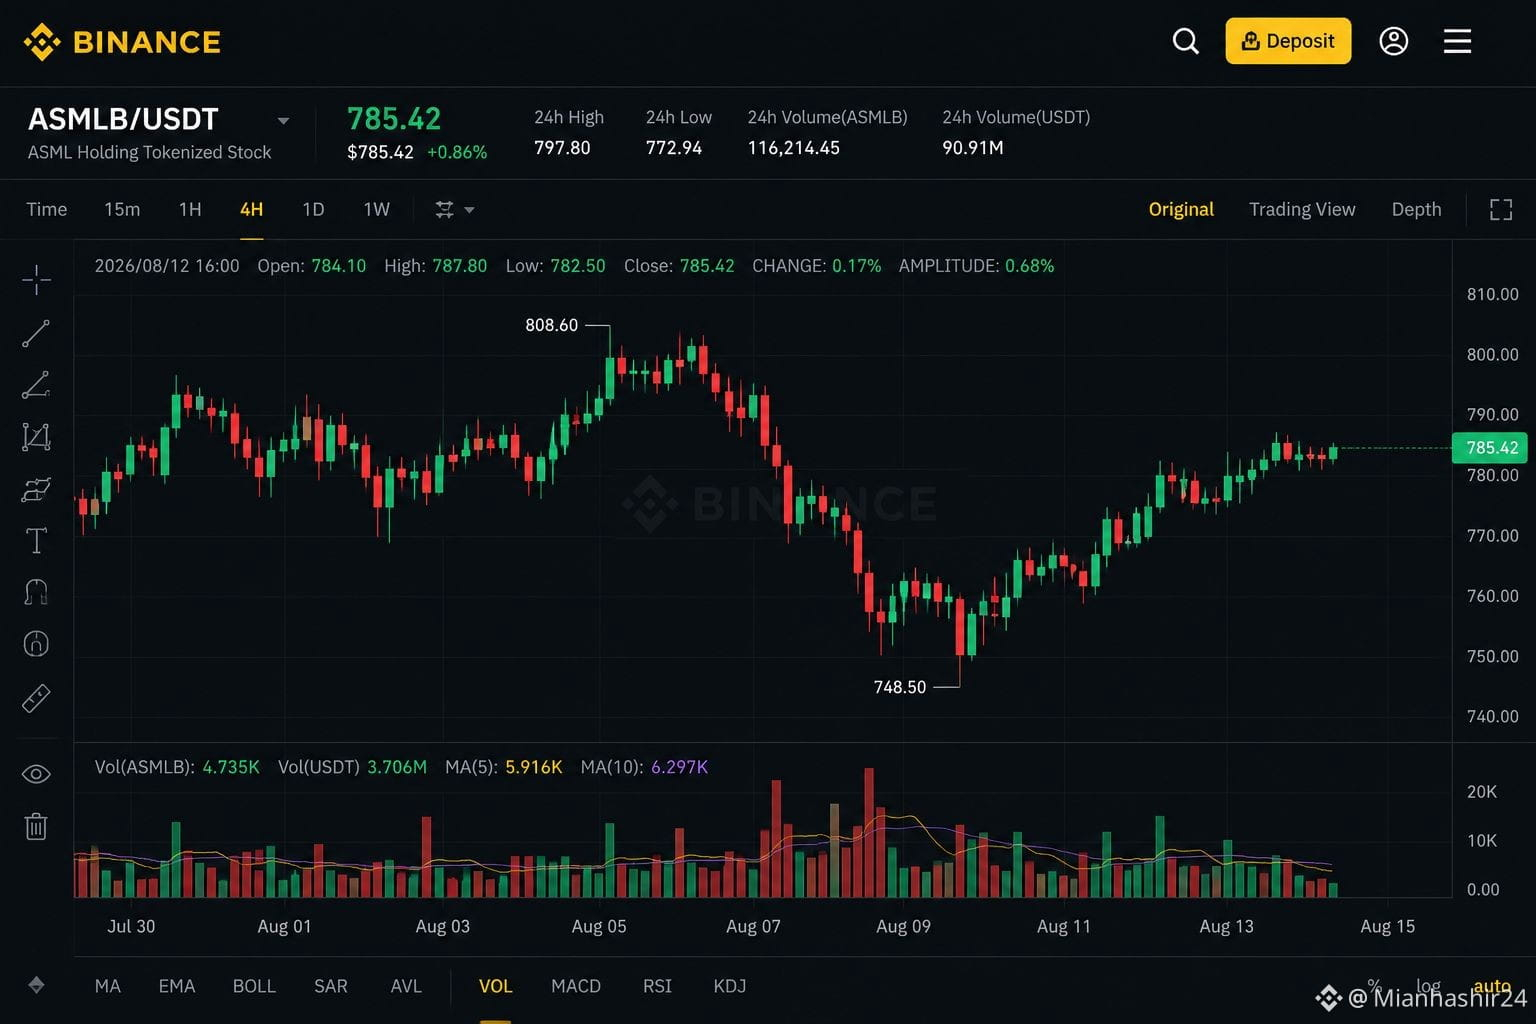The image size is (1536, 1024).
Task: Switch to Original chart view
Action: [x=1181, y=209]
